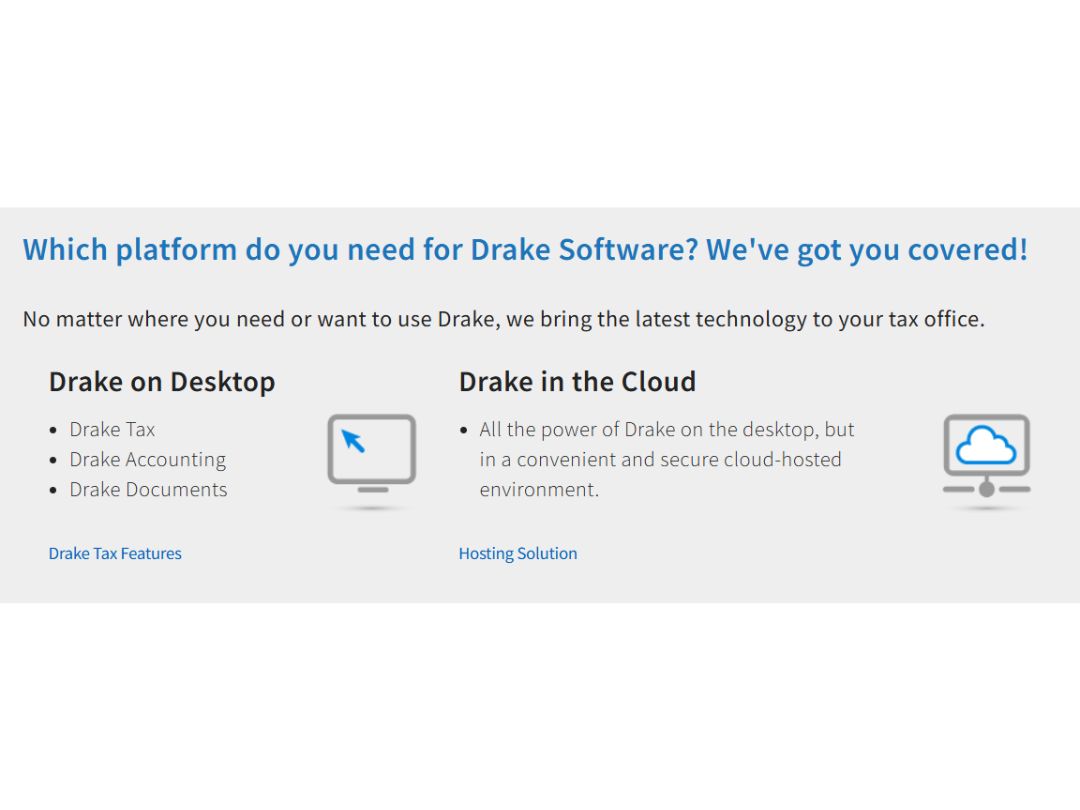Open the Hosting Solution link
The height and width of the screenshot is (810, 1080).
tap(518, 554)
